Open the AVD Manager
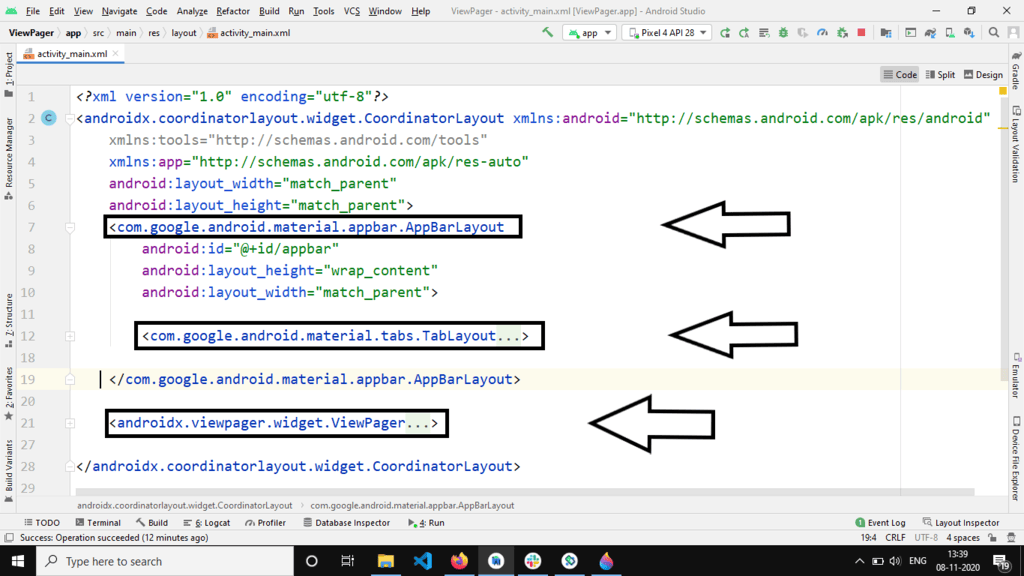Image resolution: width=1024 pixels, height=576 pixels. [x=950, y=32]
